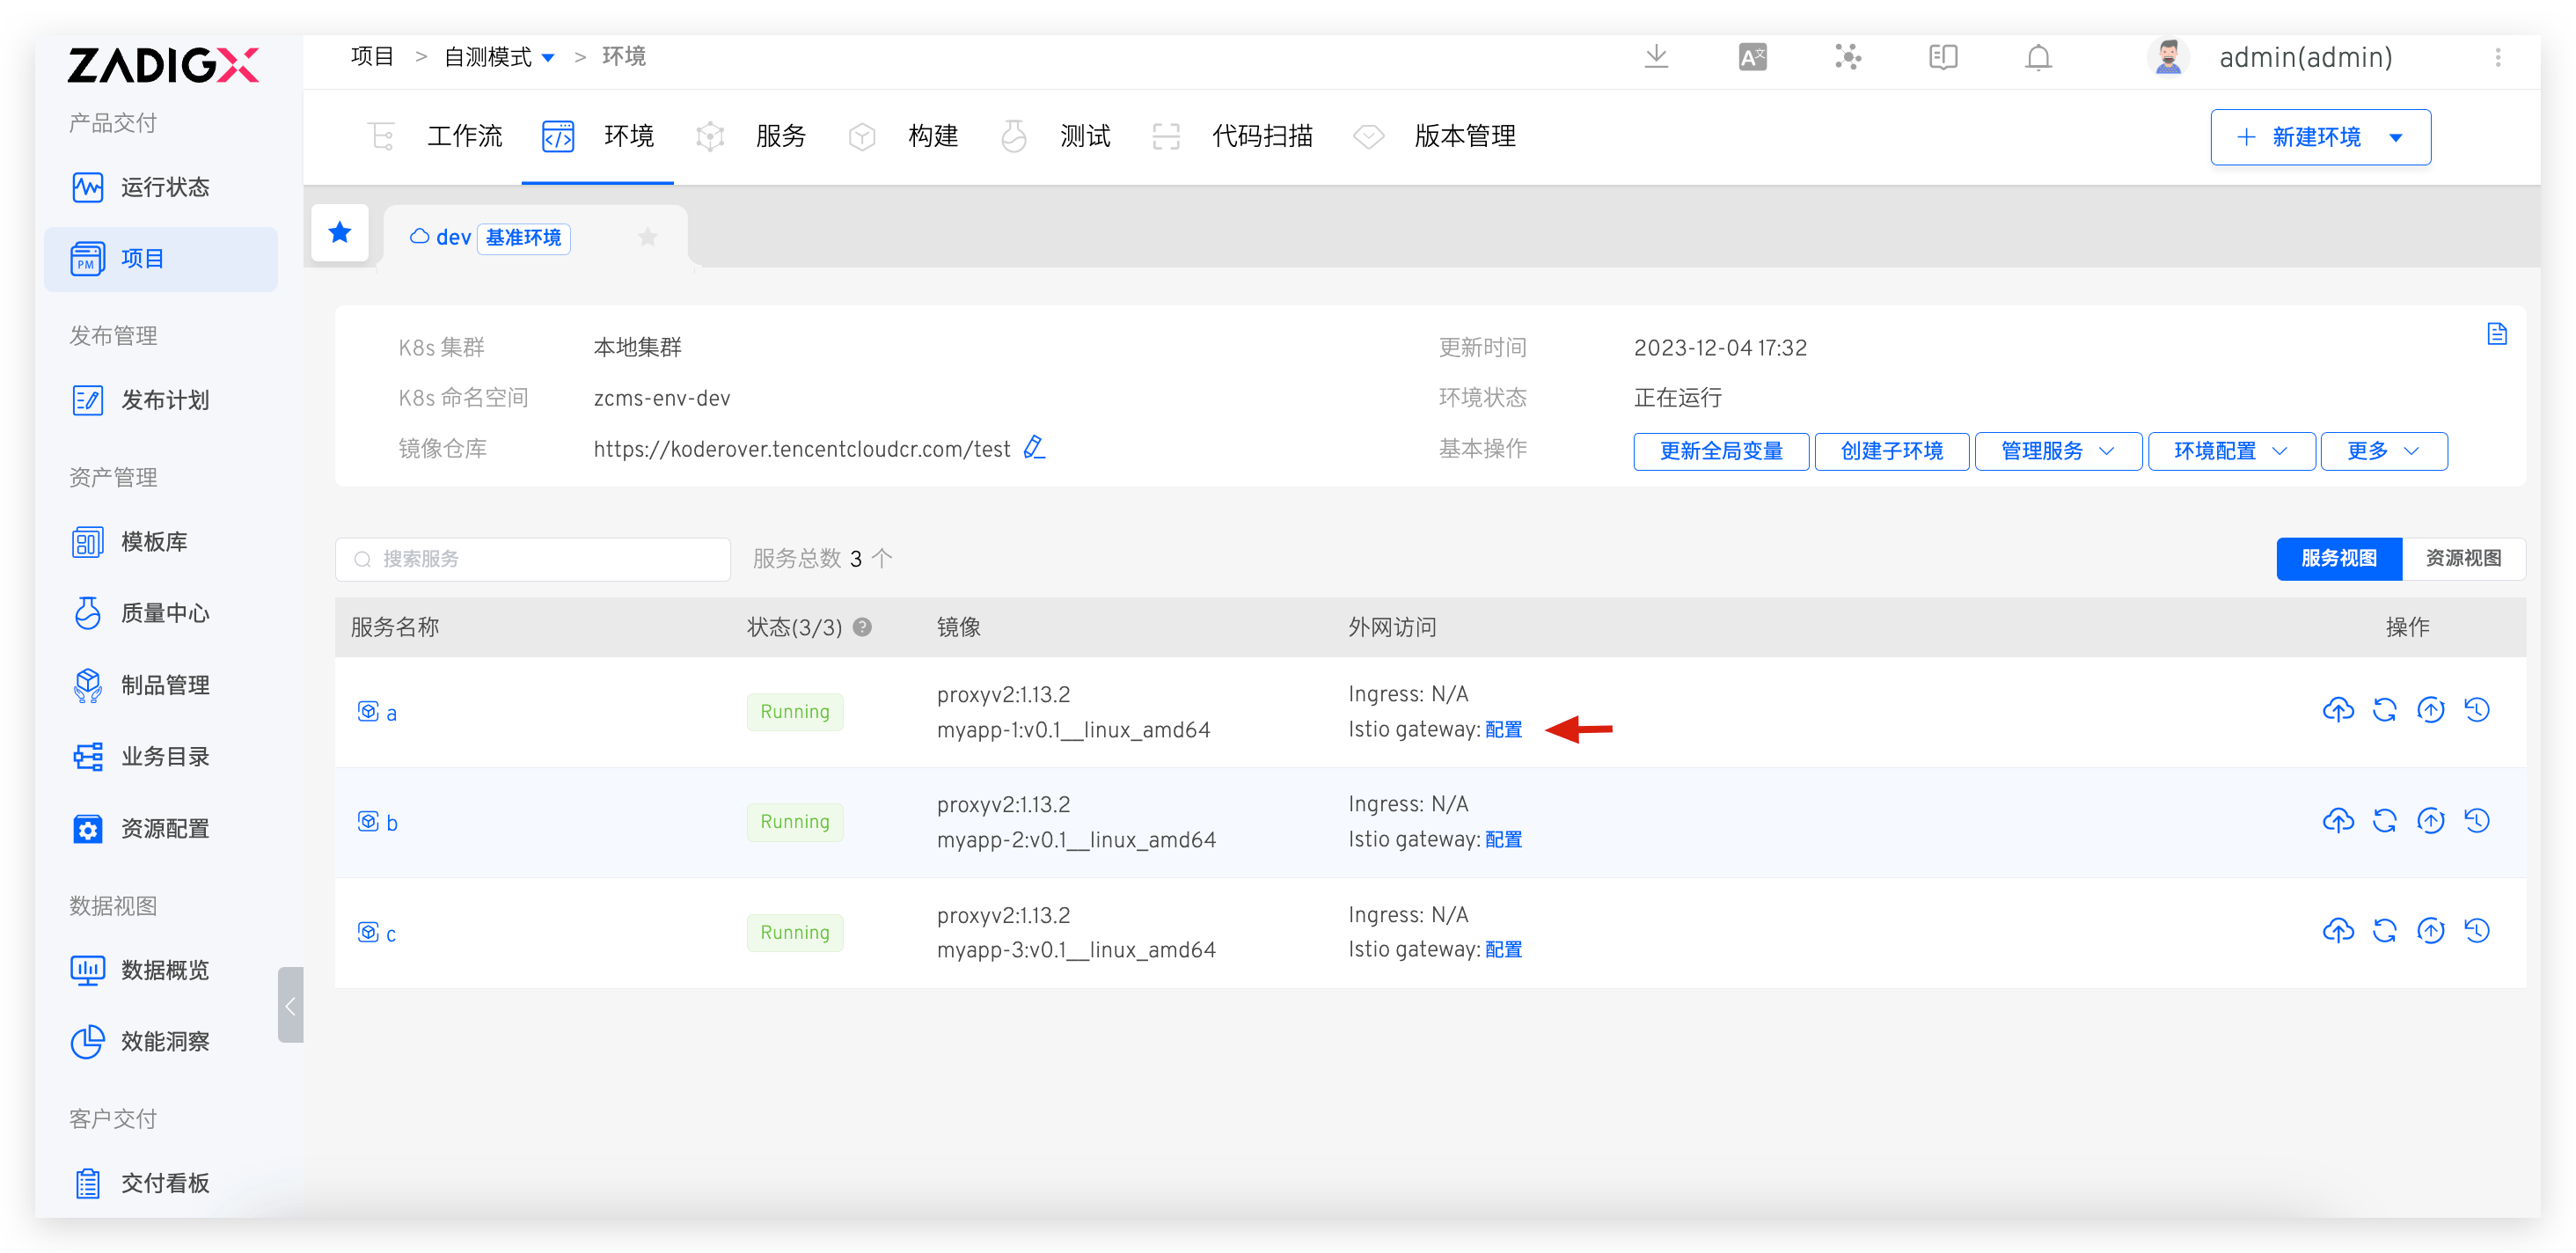2576x1253 pixels.
Task: Open the notification bell
Action: coord(2038,57)
